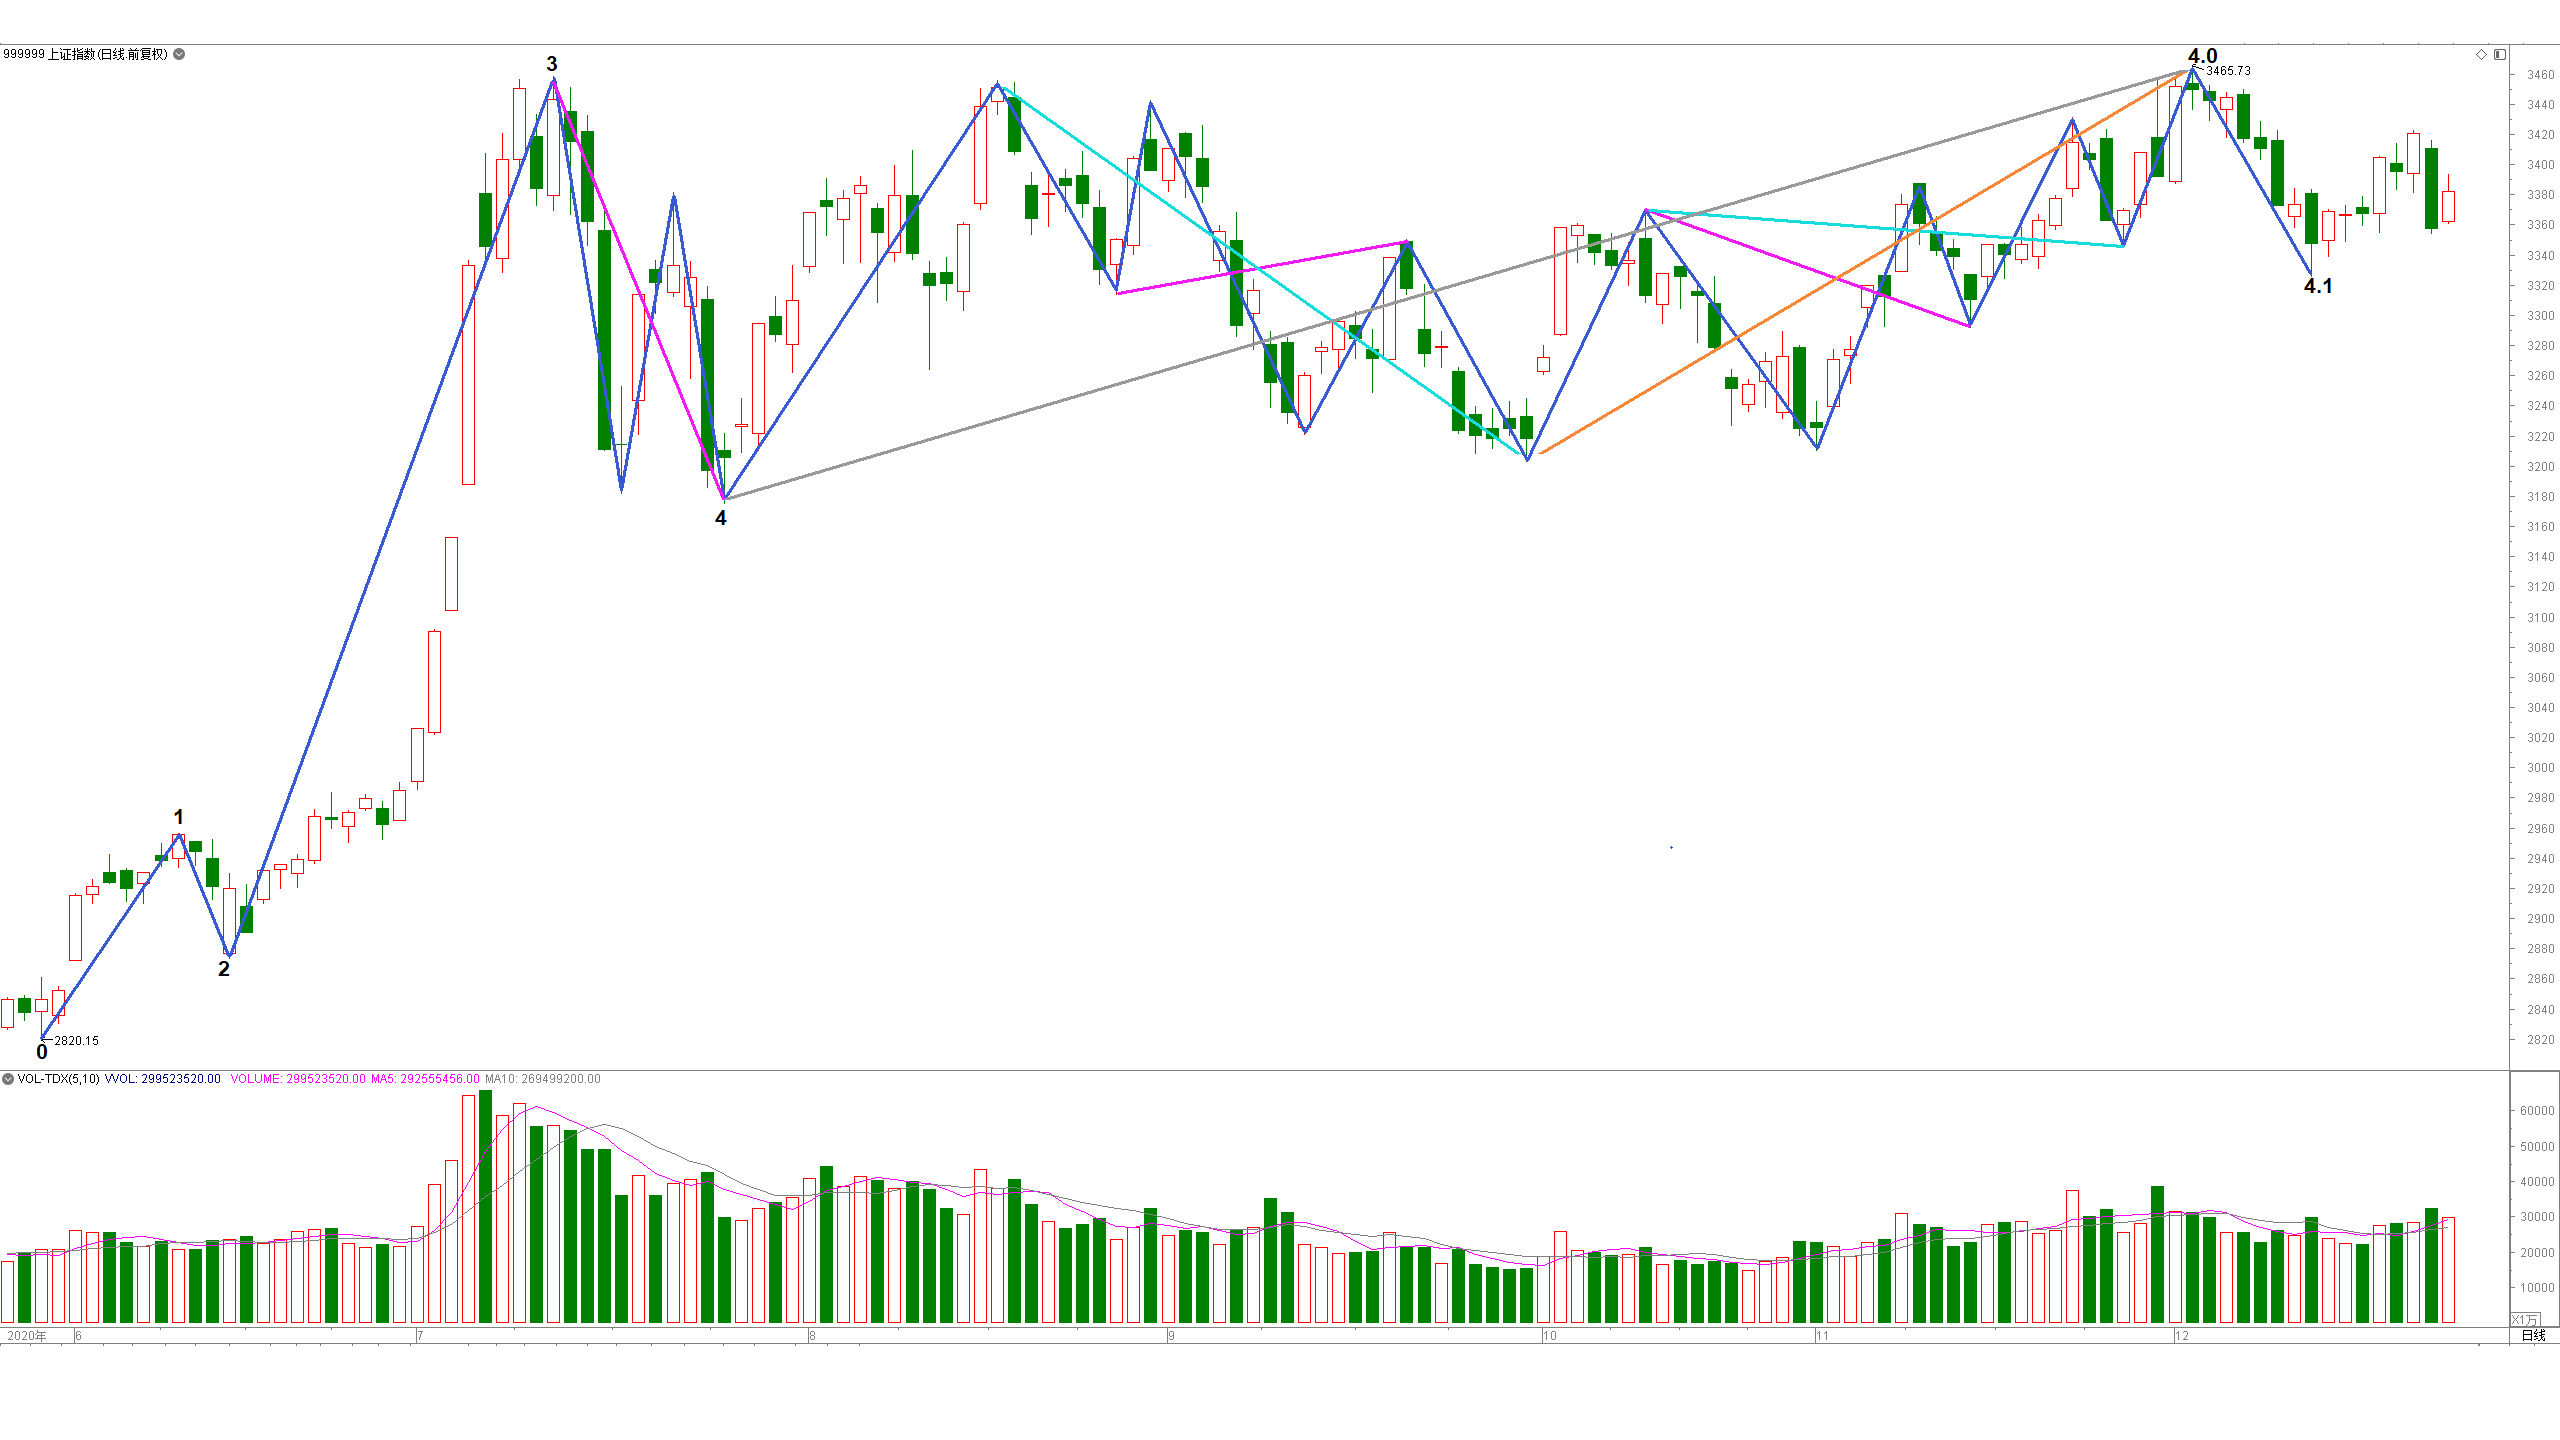2560x1440 pixels.
Task: Click the X1万 volume unit label
Action: (x=2523, y=1320)
